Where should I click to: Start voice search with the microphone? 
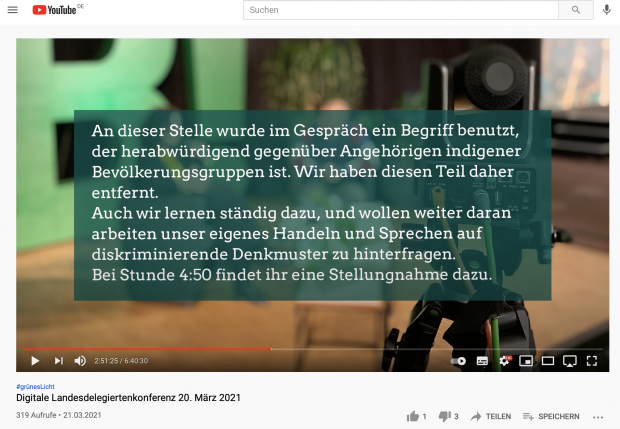tap(606, 10)
